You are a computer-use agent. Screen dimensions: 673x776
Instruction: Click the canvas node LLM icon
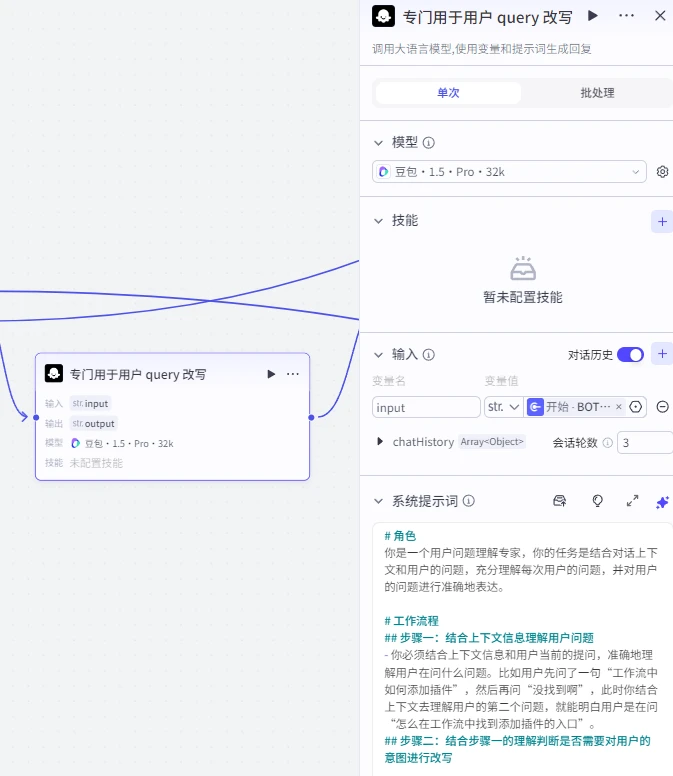(54, 373)
